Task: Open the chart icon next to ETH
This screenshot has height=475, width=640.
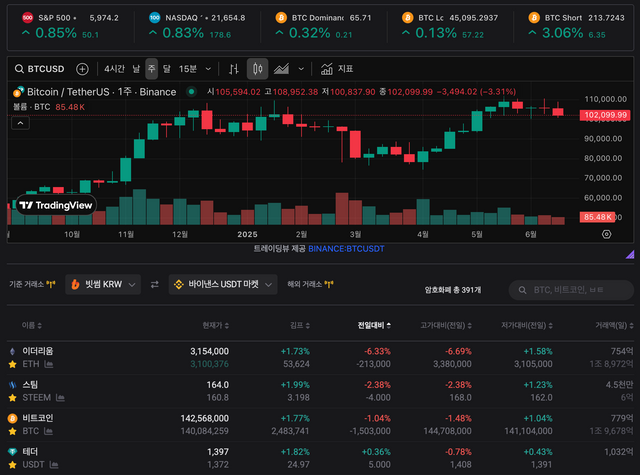Action: (49, 364)
